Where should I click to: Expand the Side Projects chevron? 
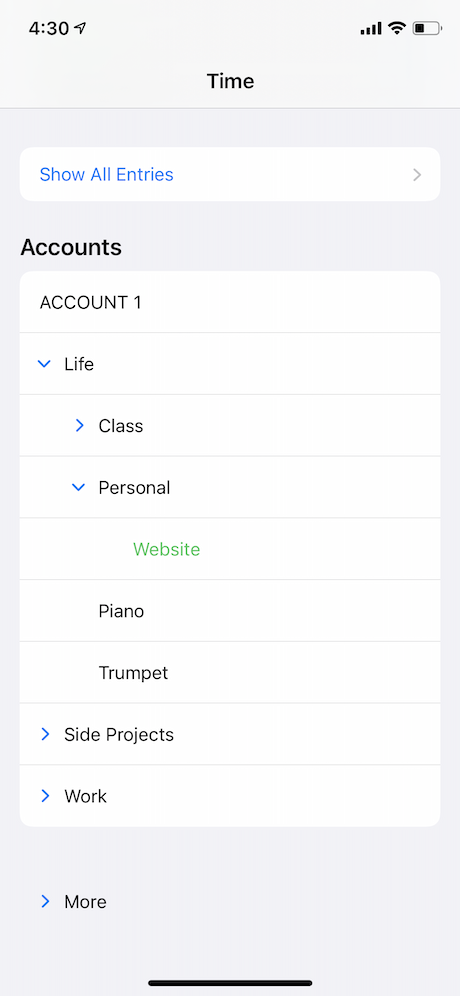[45, 734]
